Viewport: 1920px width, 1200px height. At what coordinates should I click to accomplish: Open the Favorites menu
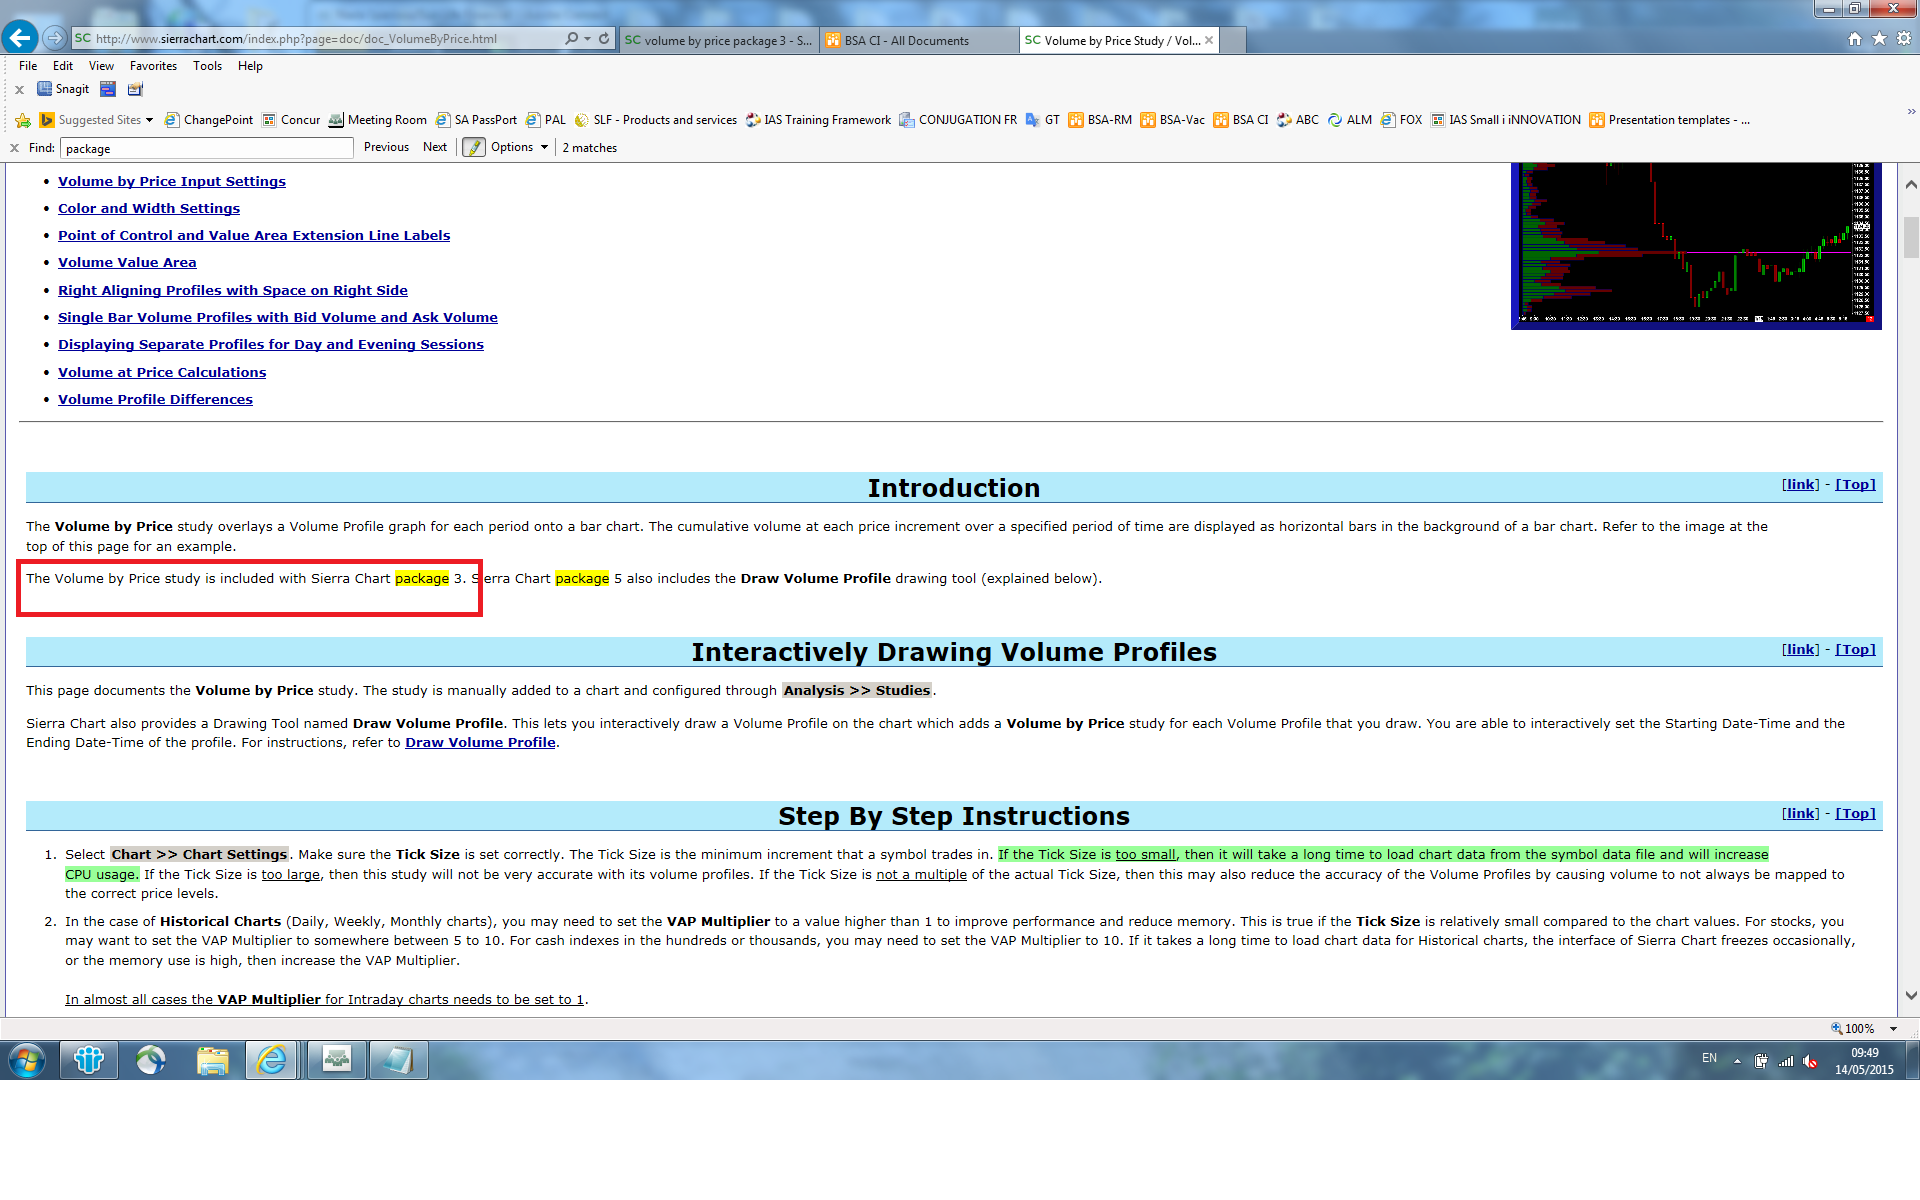pyautogui.click(x=153, y=66)
